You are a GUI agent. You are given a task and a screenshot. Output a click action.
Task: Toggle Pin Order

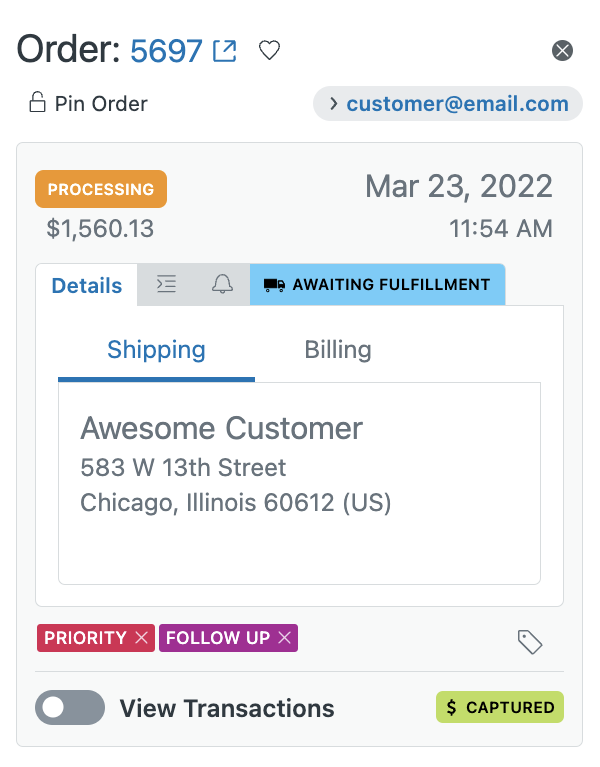pyautogui.click(x=88, y=103)
